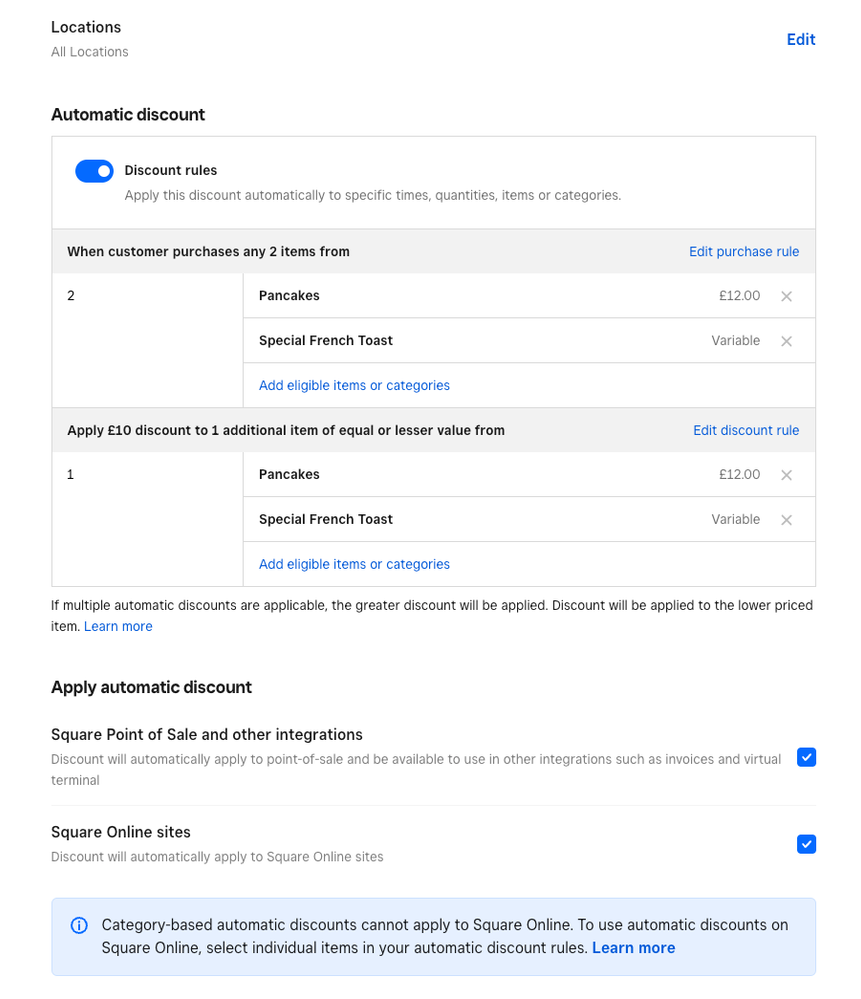The width and height of the screenshot is (861, 999).
Task: Select Pancakes row in purchase rule
Action: (289, 296)
